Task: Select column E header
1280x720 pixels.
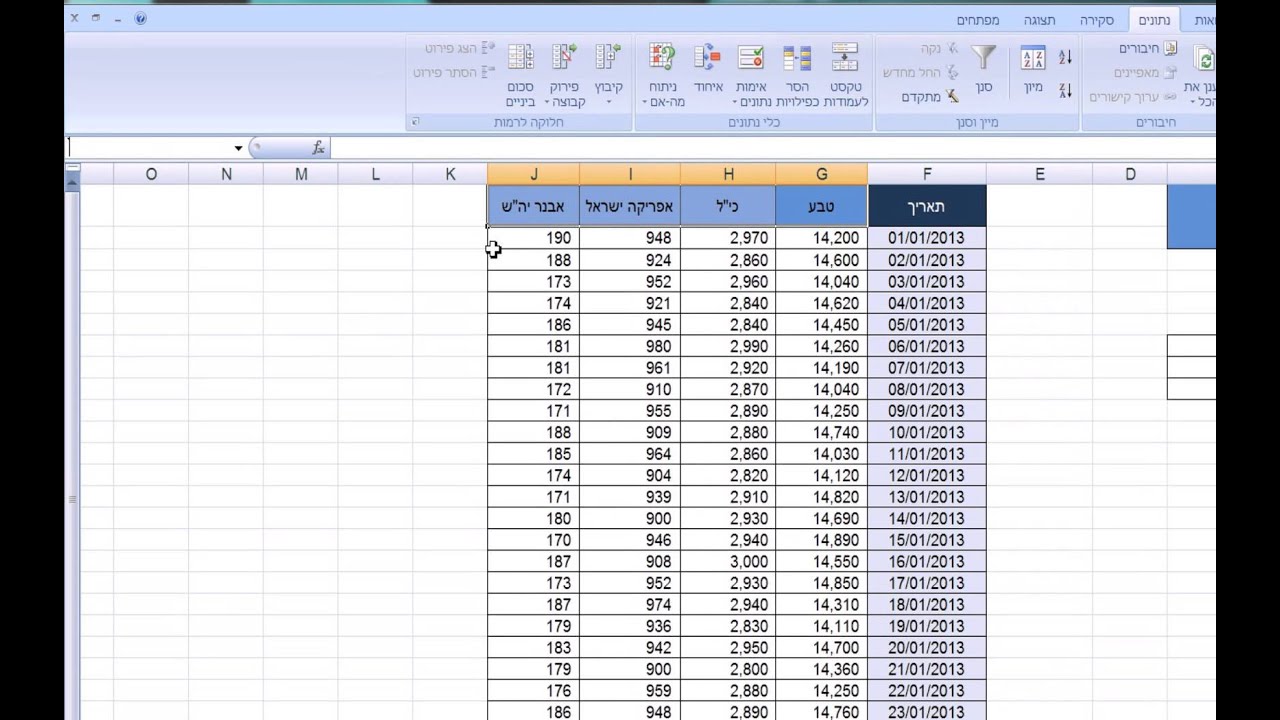Action: tap(1039, 174)
